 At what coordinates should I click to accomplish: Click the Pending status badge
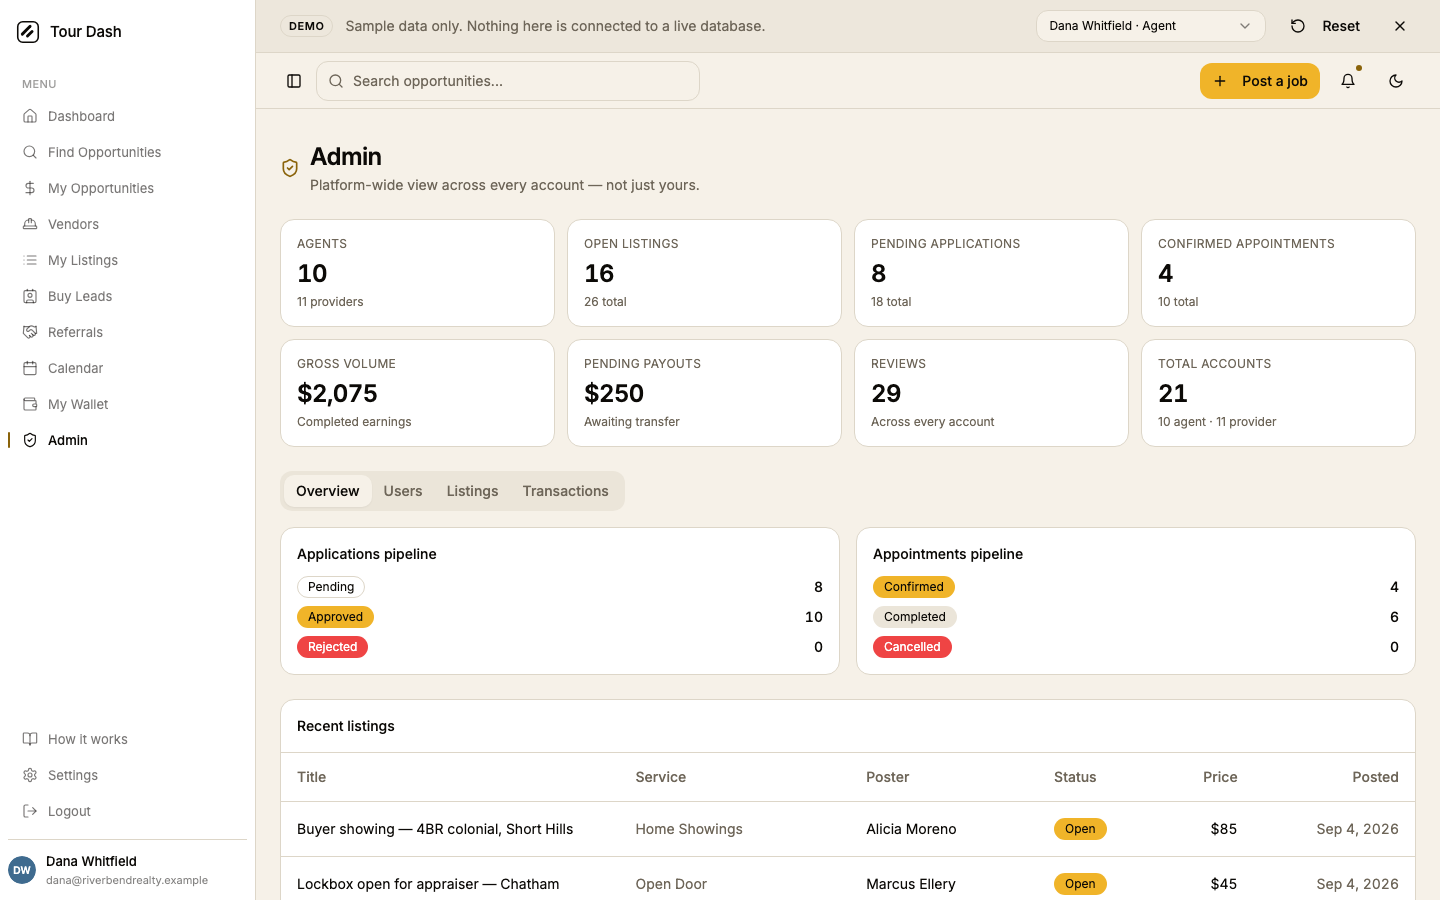coord(331,587)
